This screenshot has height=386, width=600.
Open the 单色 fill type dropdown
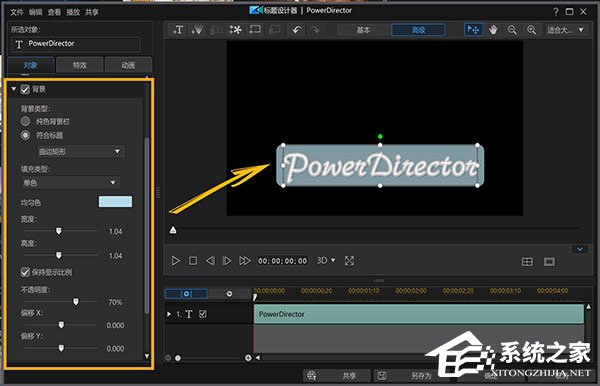click(x=70, y=183)
